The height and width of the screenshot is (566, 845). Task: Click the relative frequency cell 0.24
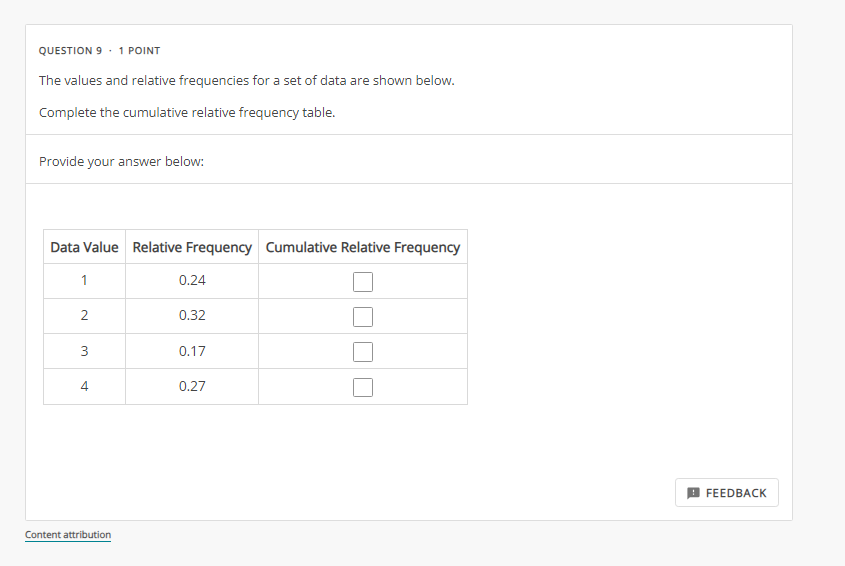[192, 281]
